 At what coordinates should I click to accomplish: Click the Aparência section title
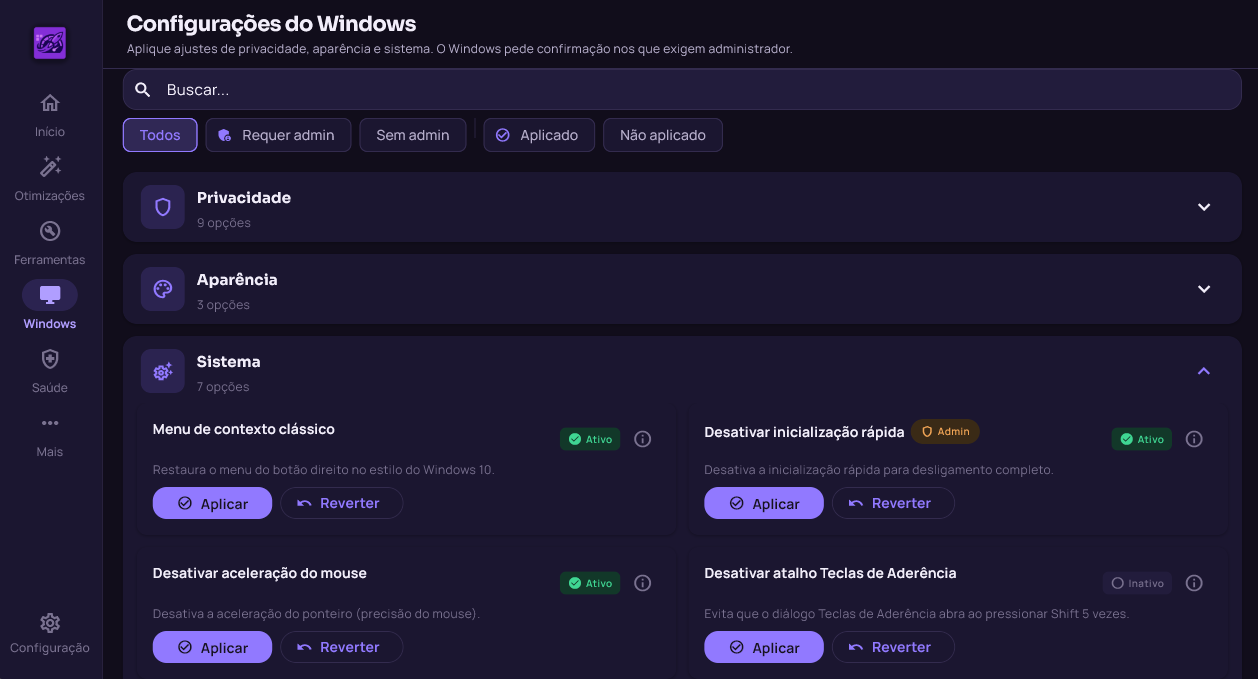237,280
